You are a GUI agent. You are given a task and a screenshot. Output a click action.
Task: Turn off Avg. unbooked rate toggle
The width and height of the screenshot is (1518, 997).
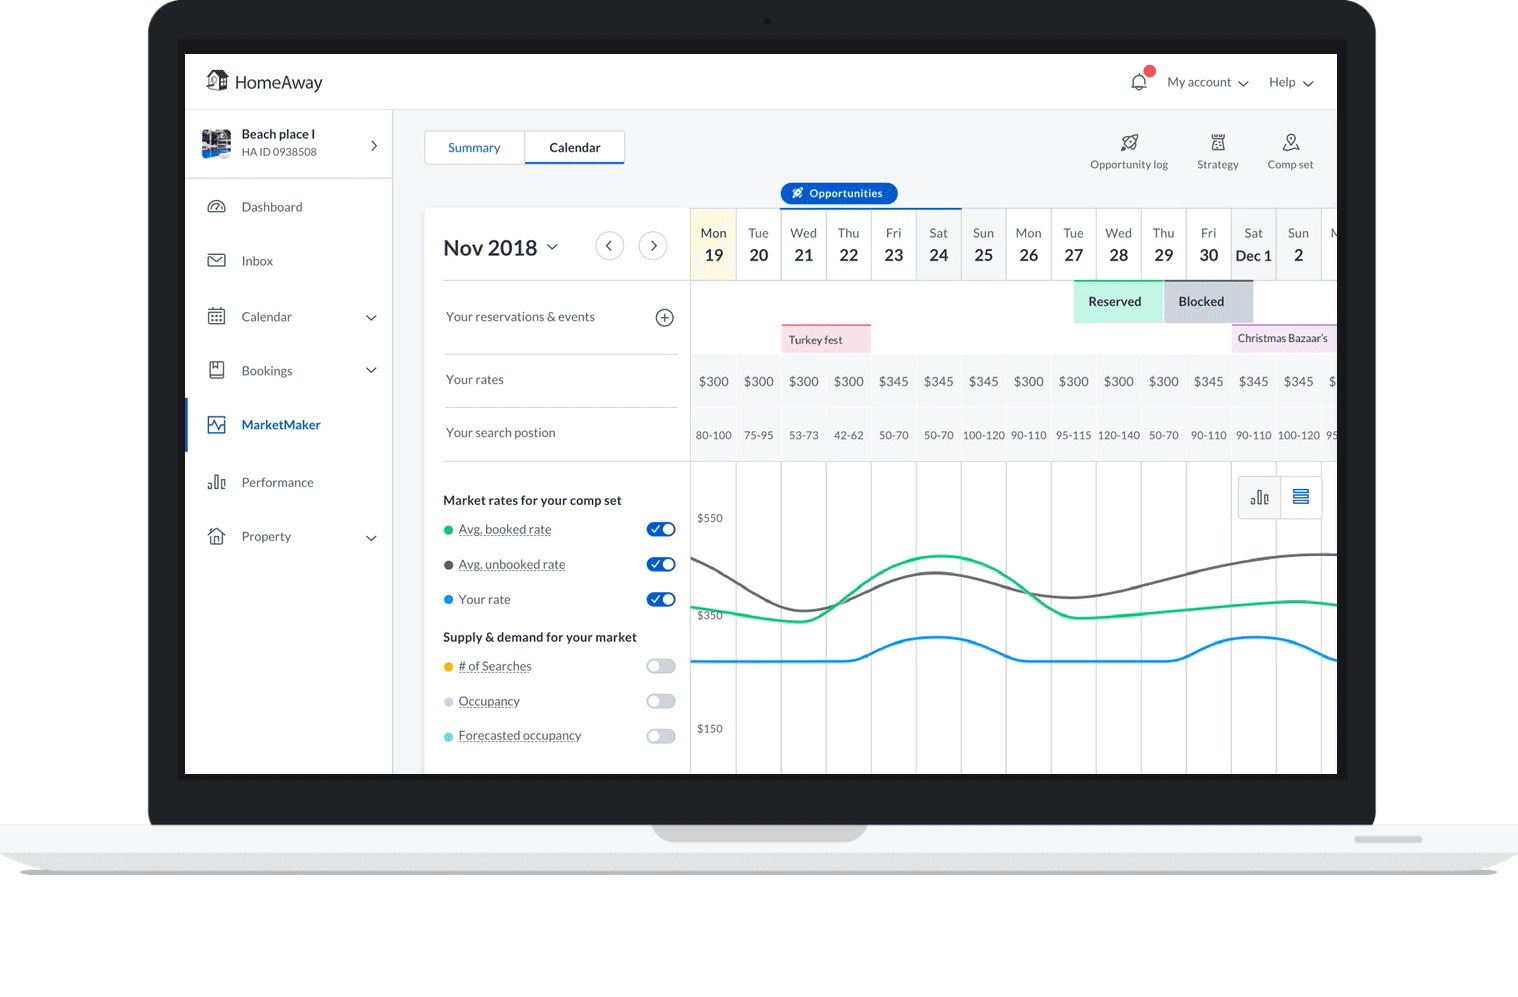coord(661,564)
